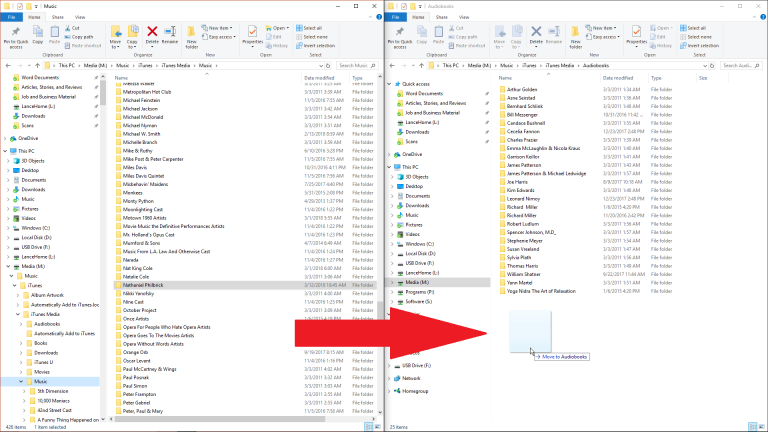The width and height of the screenshot is (768, 432).
Task: Click the Search Music input field
Action: pos(357,65)
